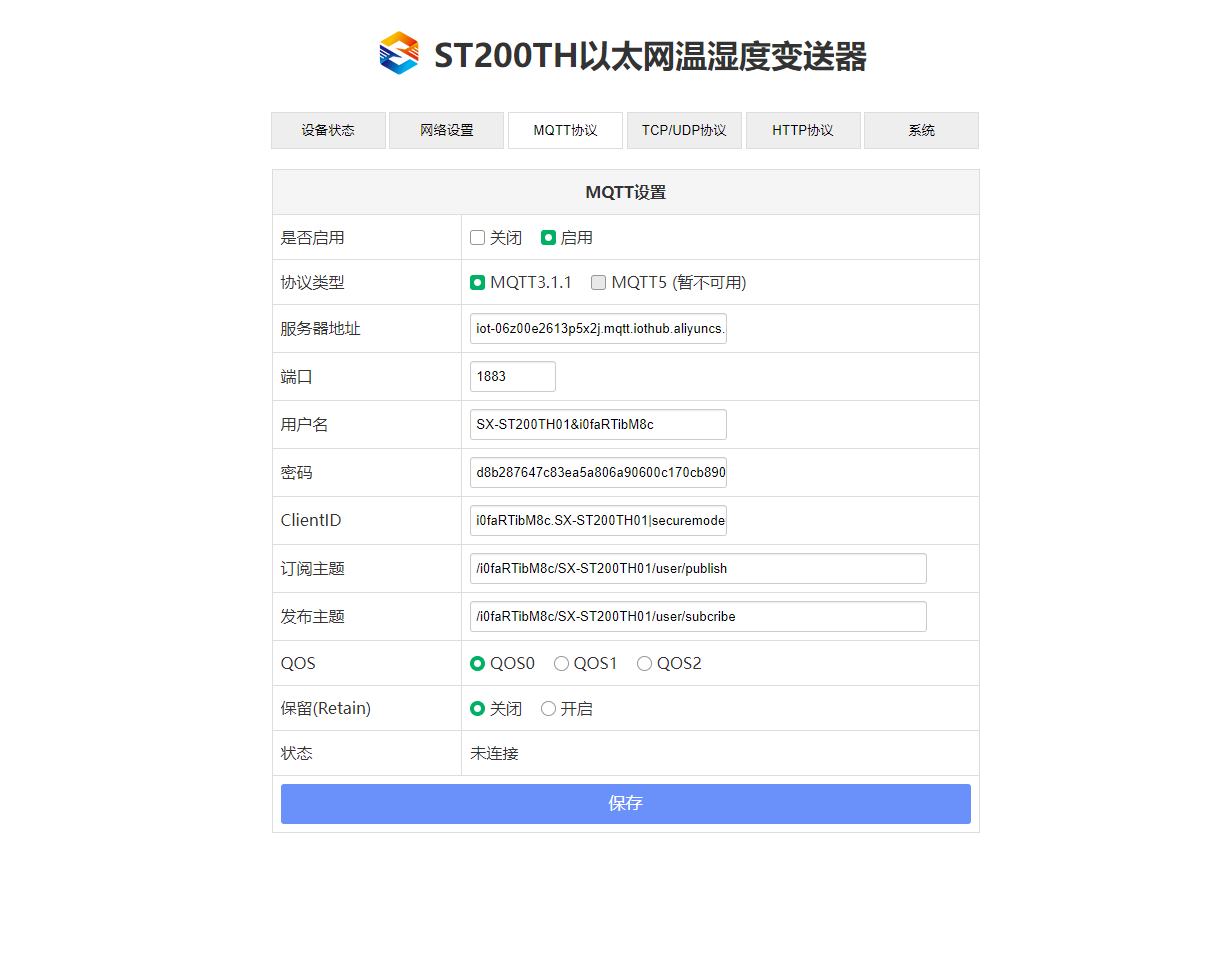Go to the HTTP协议 tab
The image size is (1207, 969).
coord(802,131)
